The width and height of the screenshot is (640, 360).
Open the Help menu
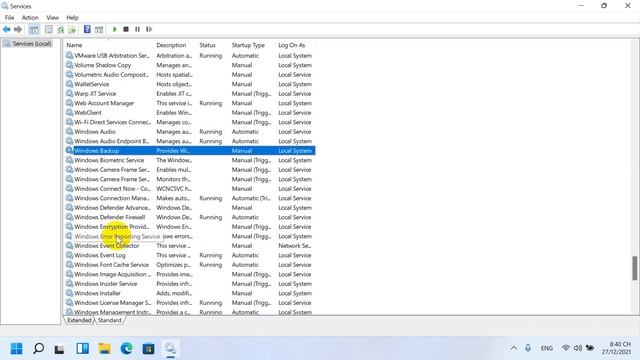72,18
